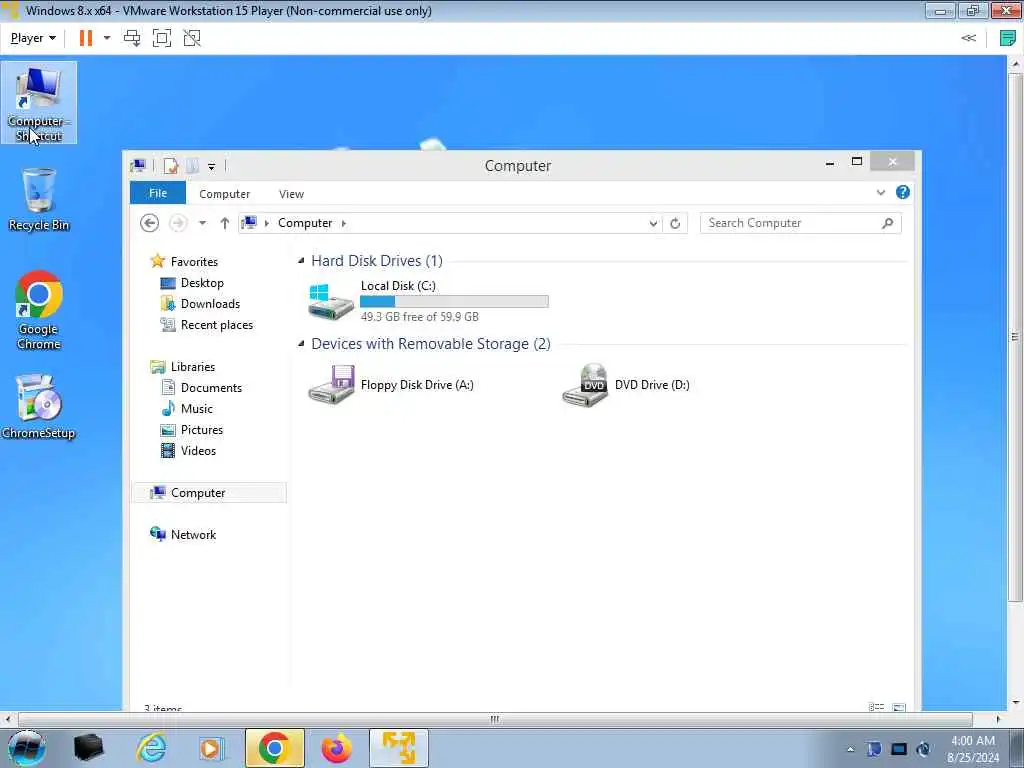Image resolution: width=1024 pixels, height=768 pixels.
Task: Select Floppy Disk Drive (A:)
Action: (392, 385)
